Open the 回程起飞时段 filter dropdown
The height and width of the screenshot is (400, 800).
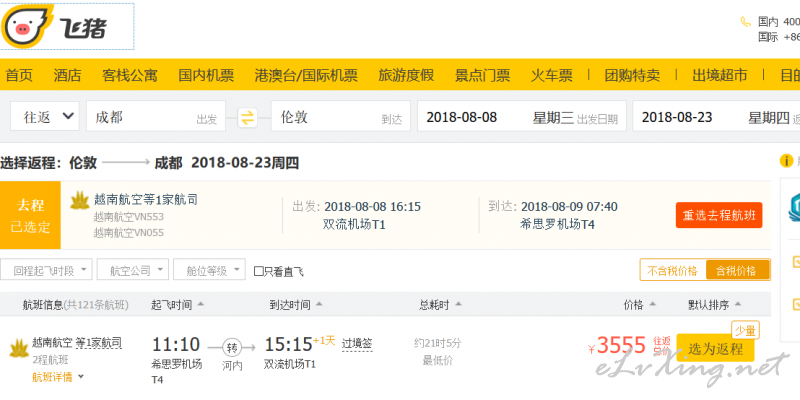46,270
